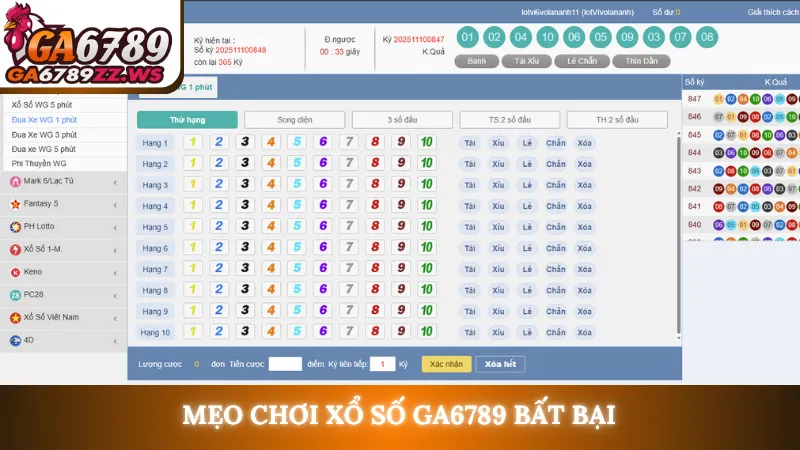Click the first result ball 01 in header
The height and width of the screenshot is (450, 800).
(467, 37)
